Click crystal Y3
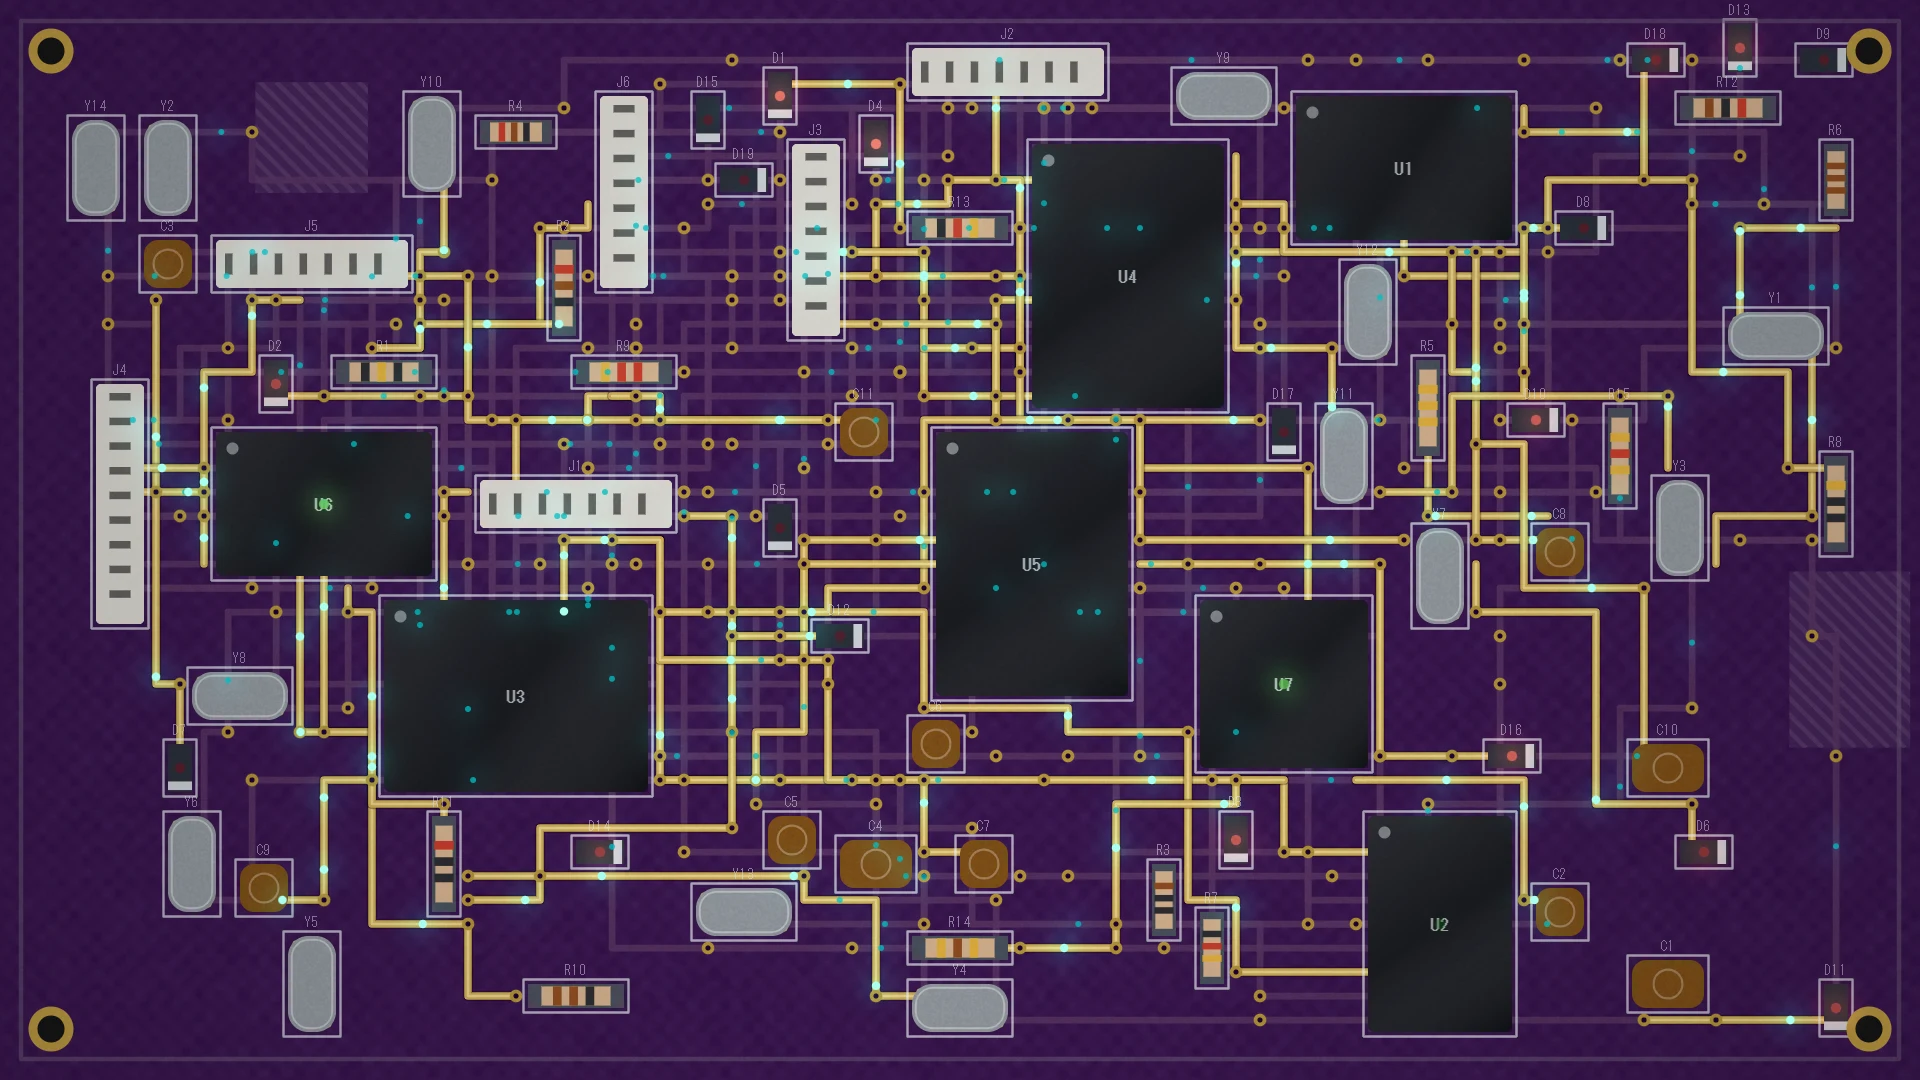1920x1080 pixels. click(x=1679, y=528)
